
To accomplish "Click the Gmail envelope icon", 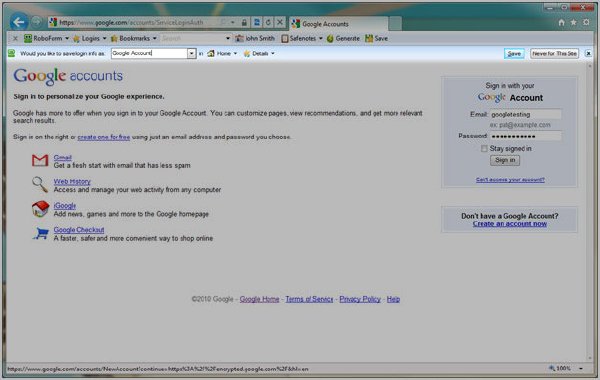I will point(40,160).
